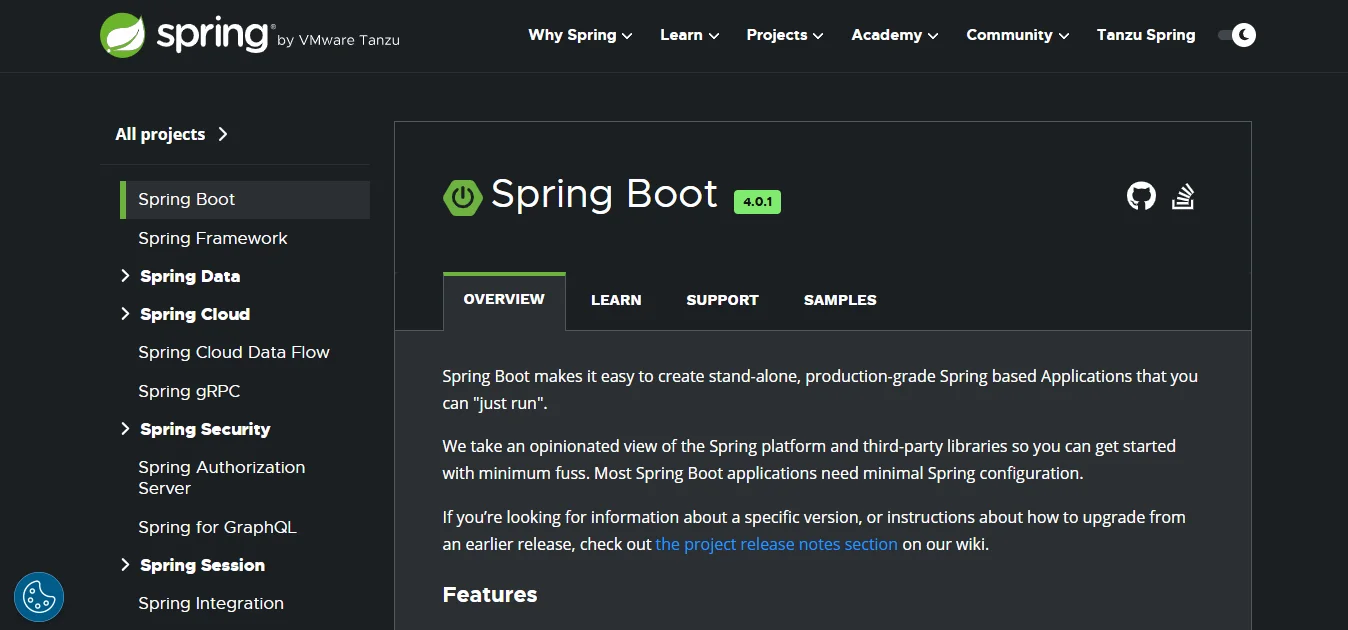Open Spring Boot questions on Stack Overflow
Image resolution: width=1348 pixels, height=630 pixels.
(x=1183, y=196)
